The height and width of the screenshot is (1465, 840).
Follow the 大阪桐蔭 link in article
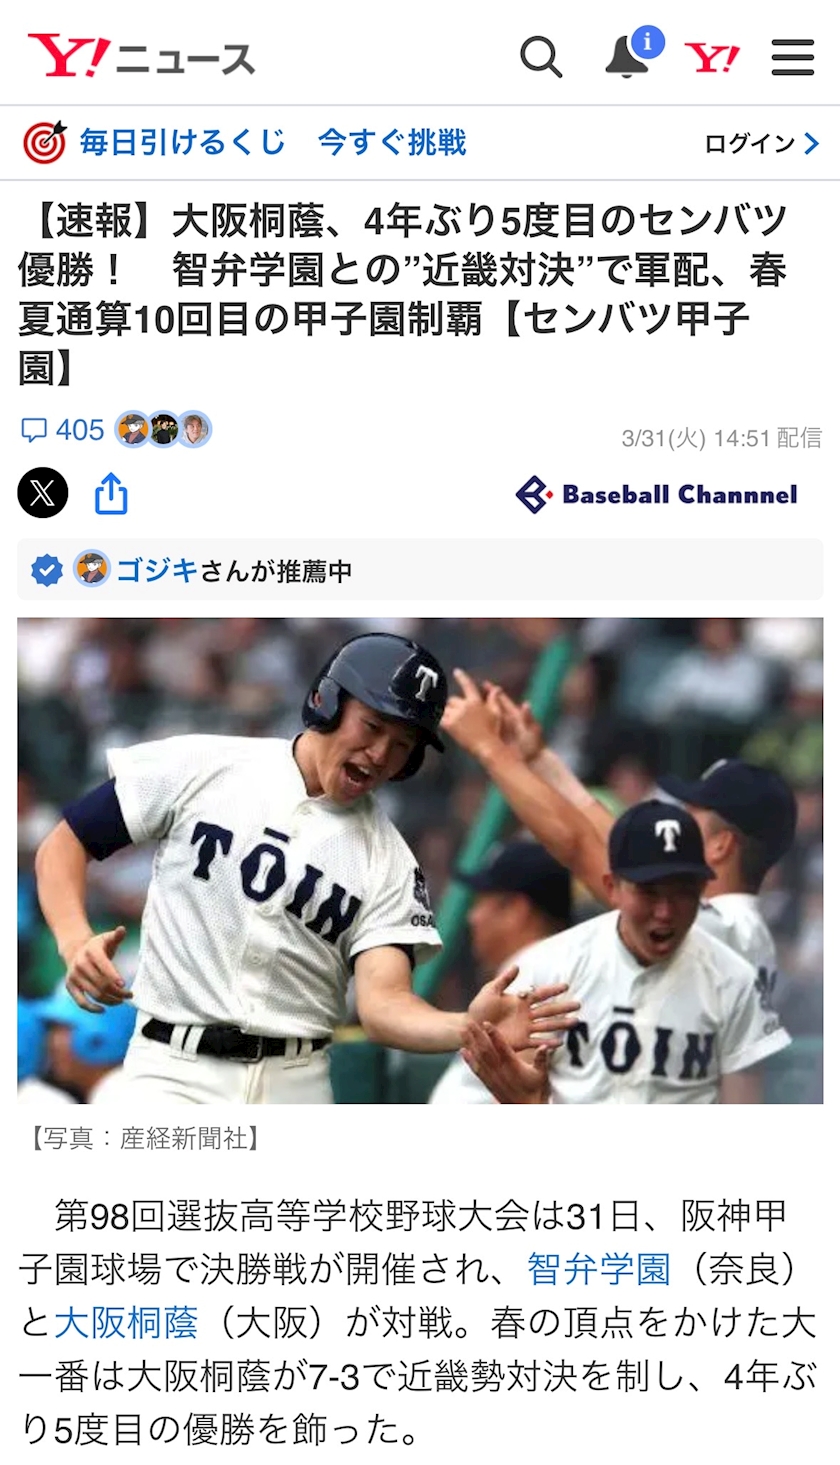(126, 1322)
